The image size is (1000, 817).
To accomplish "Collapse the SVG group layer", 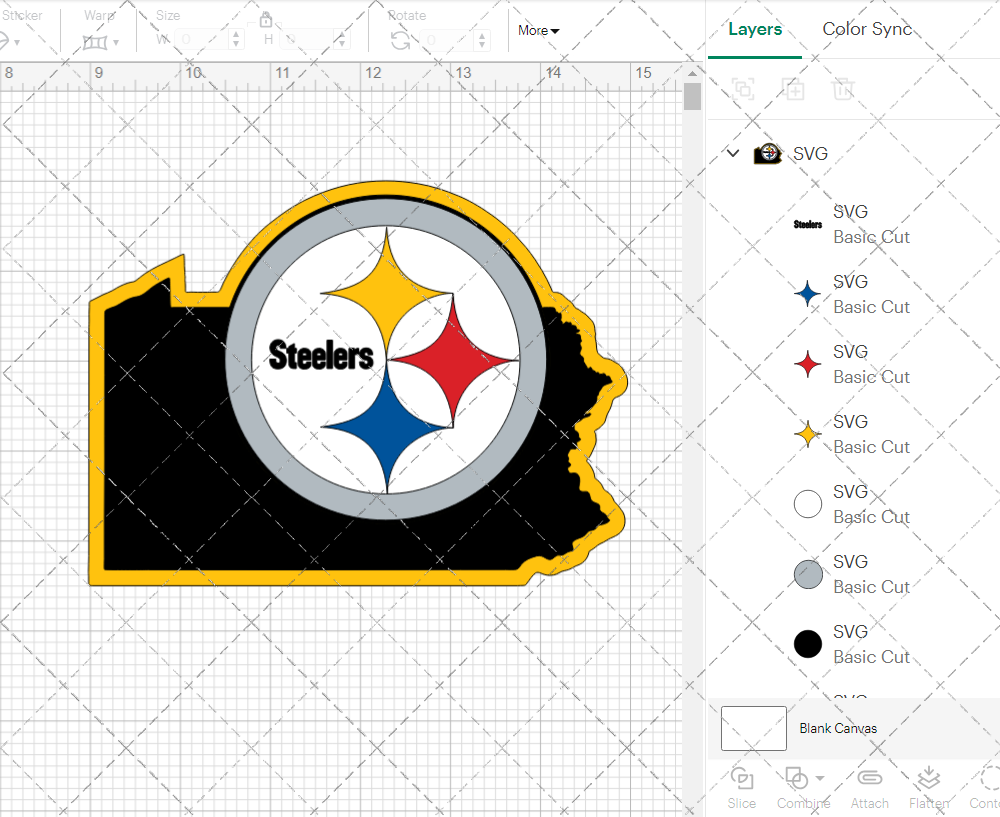I will tap(733, 153).
